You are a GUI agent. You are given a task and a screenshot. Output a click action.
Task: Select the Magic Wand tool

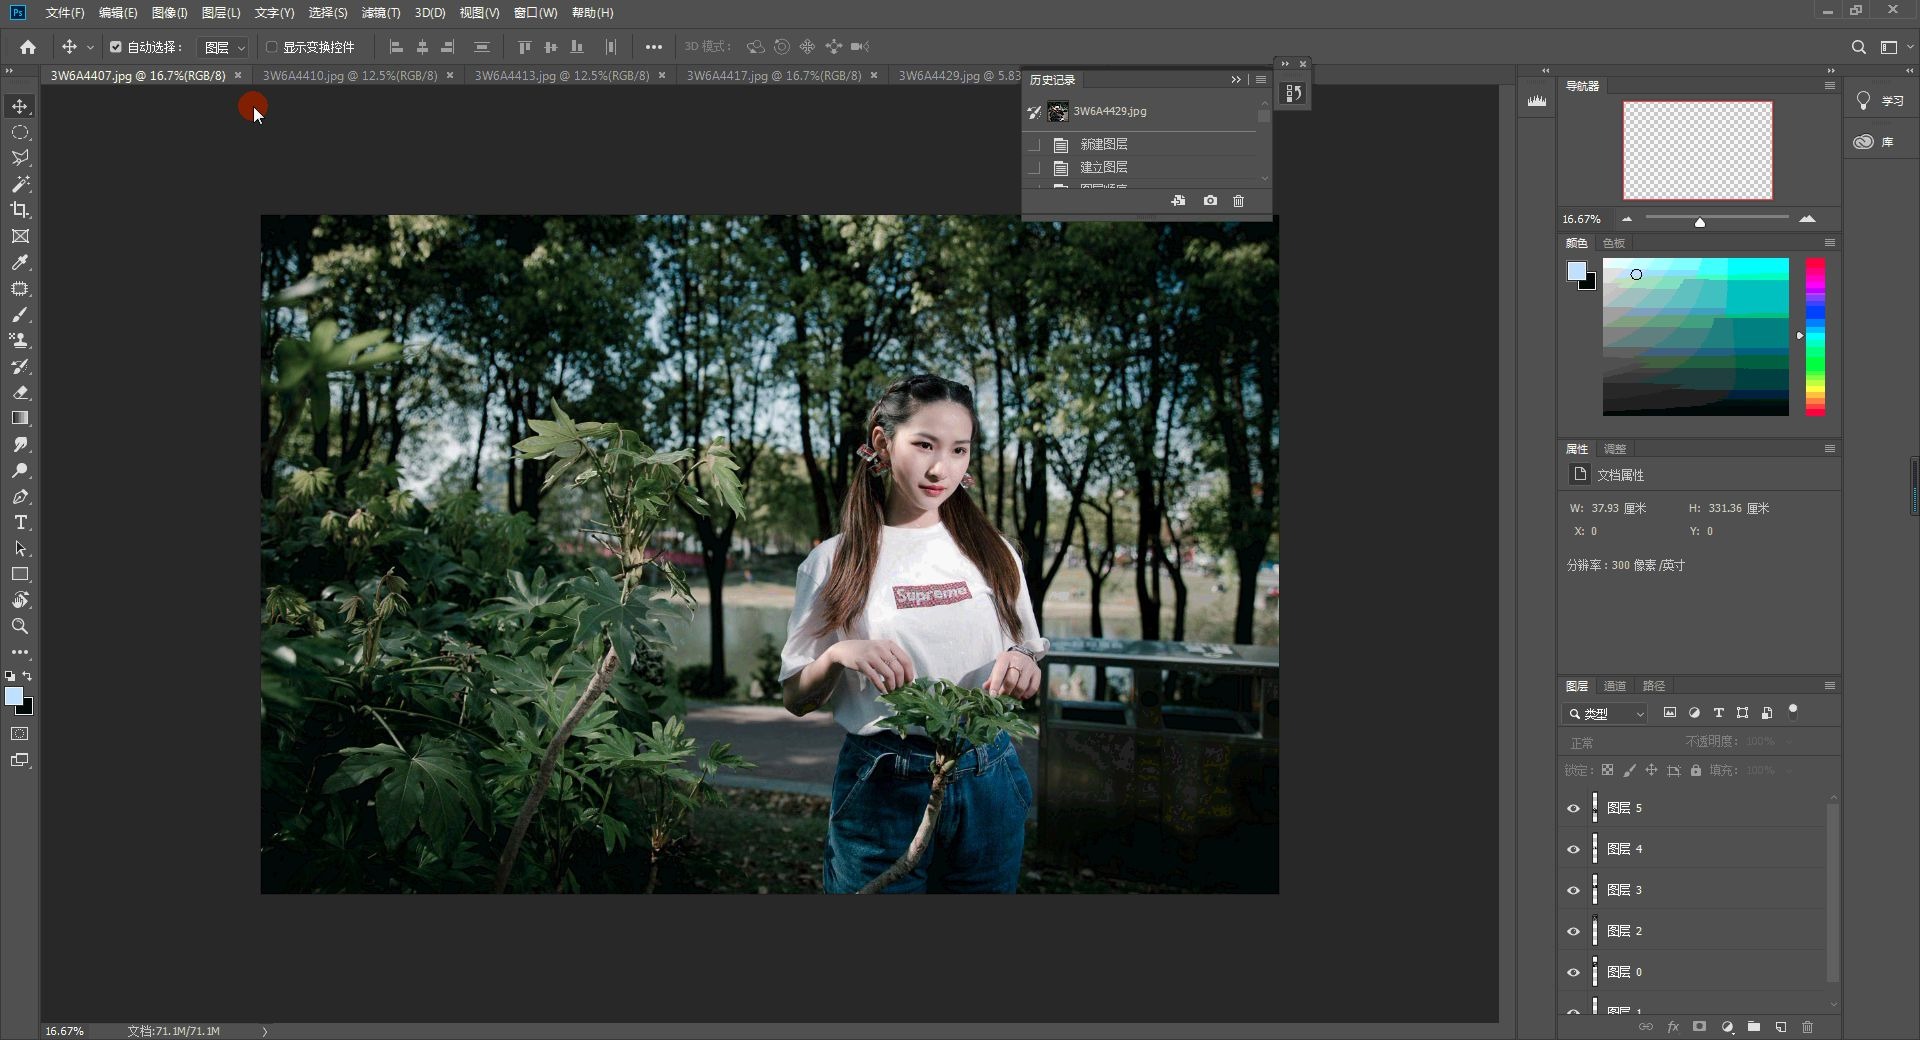pyautogui.click(x=20, y=184)
